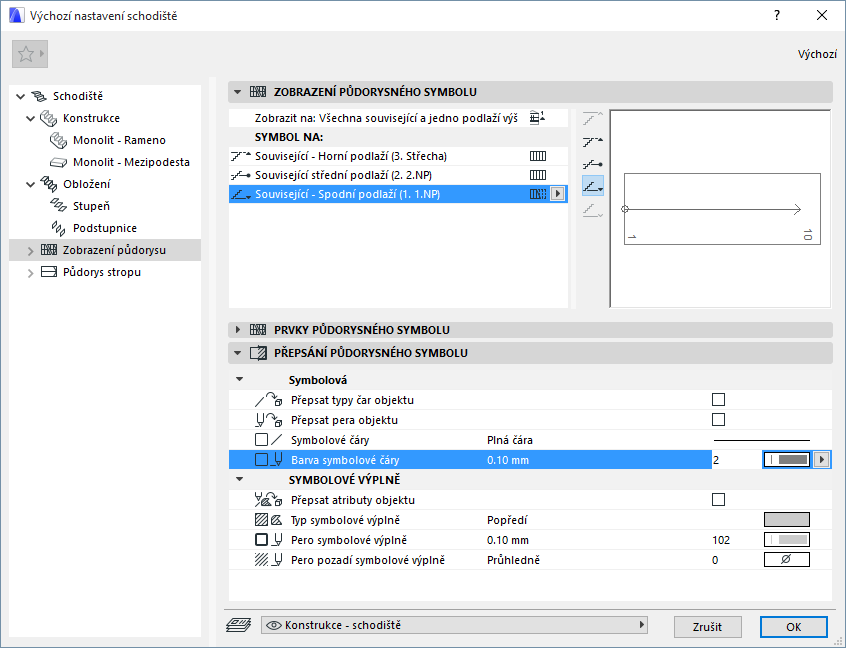
Task: Click Barva symbolové čáry pen icon
Action: [268, 460]
